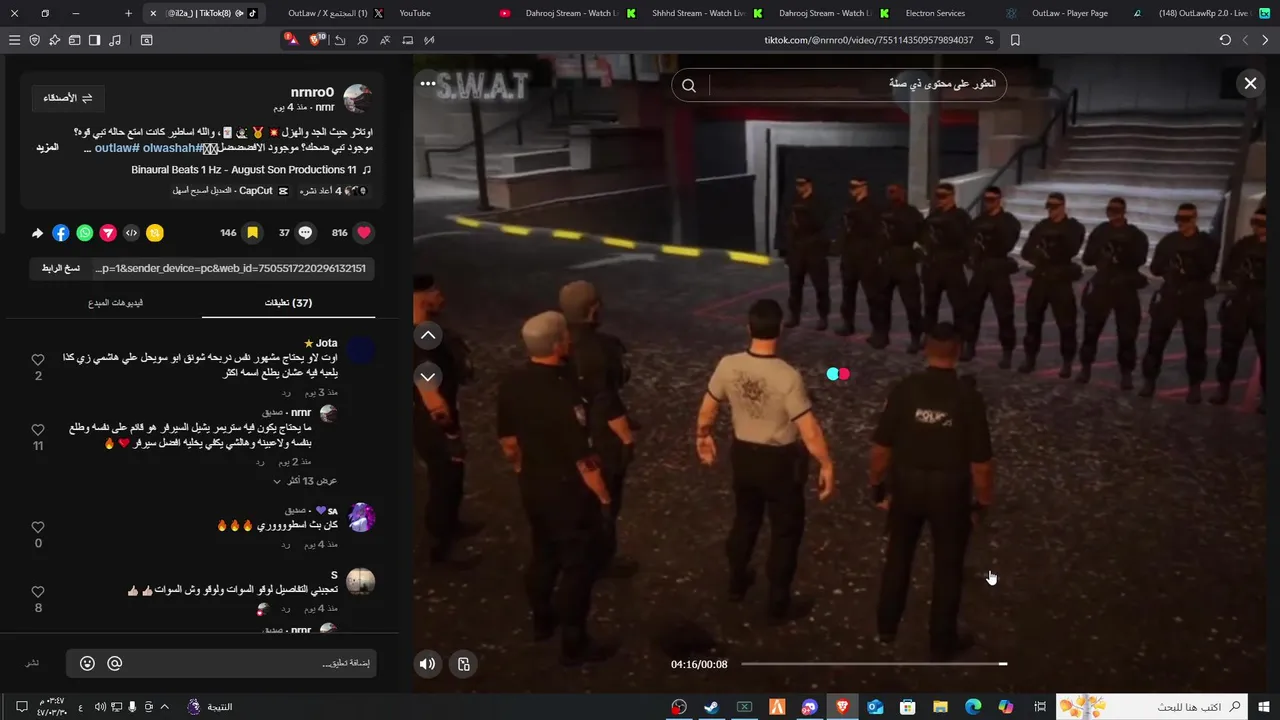Open the three-dots menu on the video
1280x720 pixels.
[x=428, y=84]
